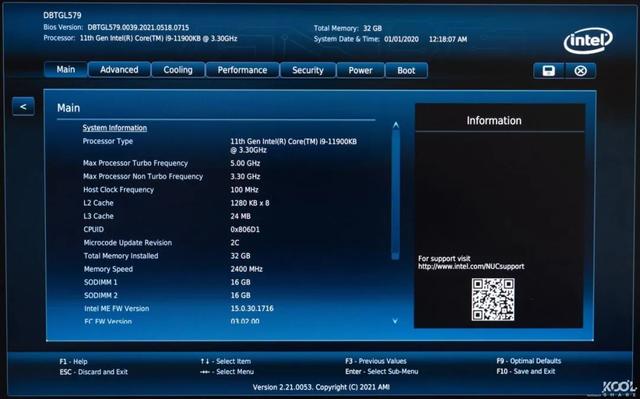Click the AMI version copyright line
This screenshot has height=399, width=640.
click(321, 387)
